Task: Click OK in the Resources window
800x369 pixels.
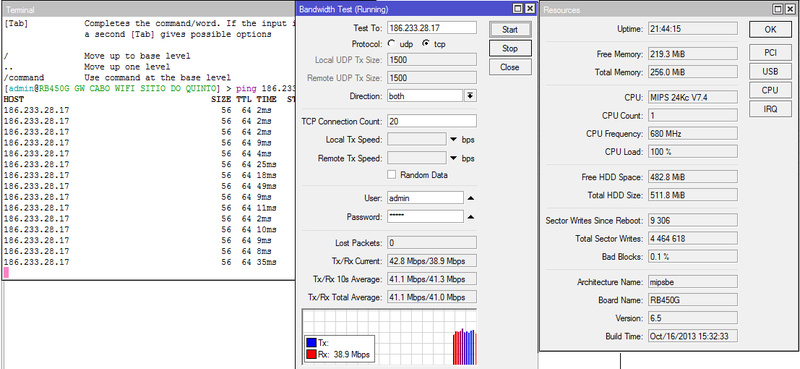Action: (770, 30)
